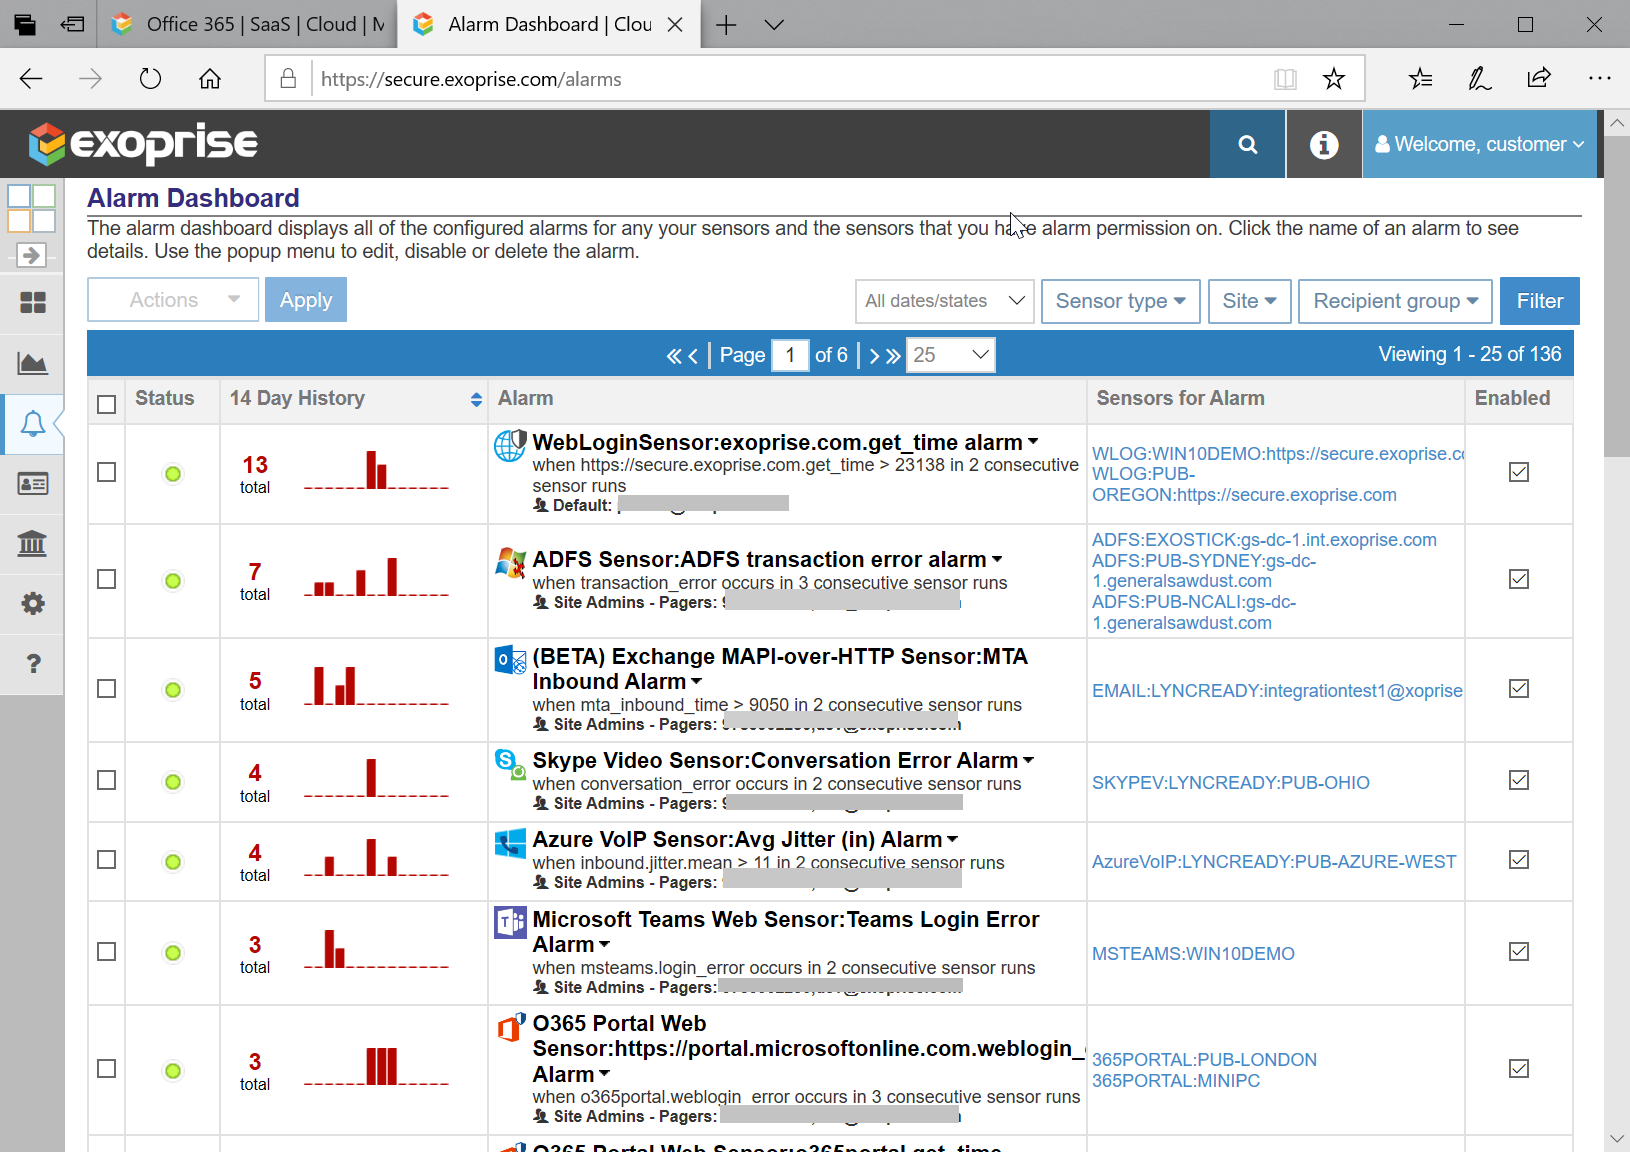Go to browser home page

pos(210,79)
